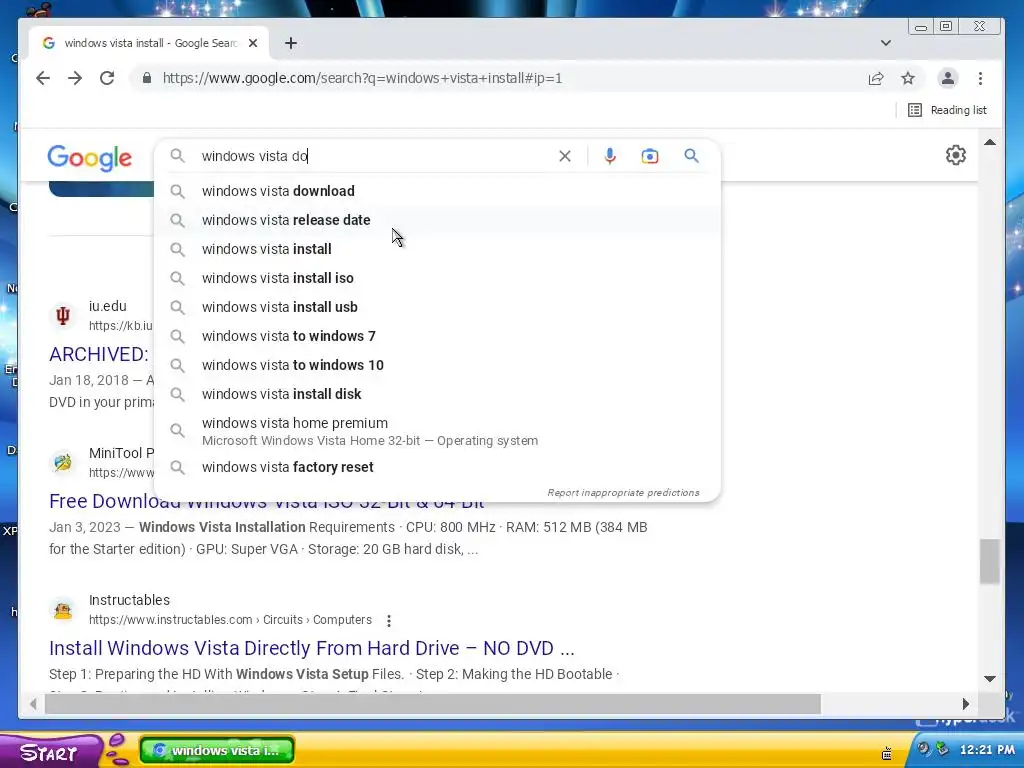Submit the search with the magnifier button

tap(692, 156)
